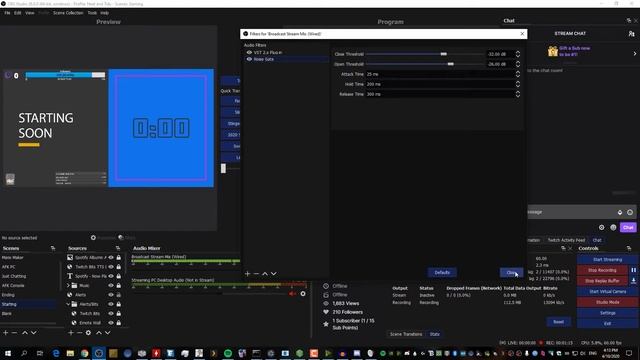This screenshot has width=640, height=360.
Task: Move source down in Sources panel
Action: [107, 333]
